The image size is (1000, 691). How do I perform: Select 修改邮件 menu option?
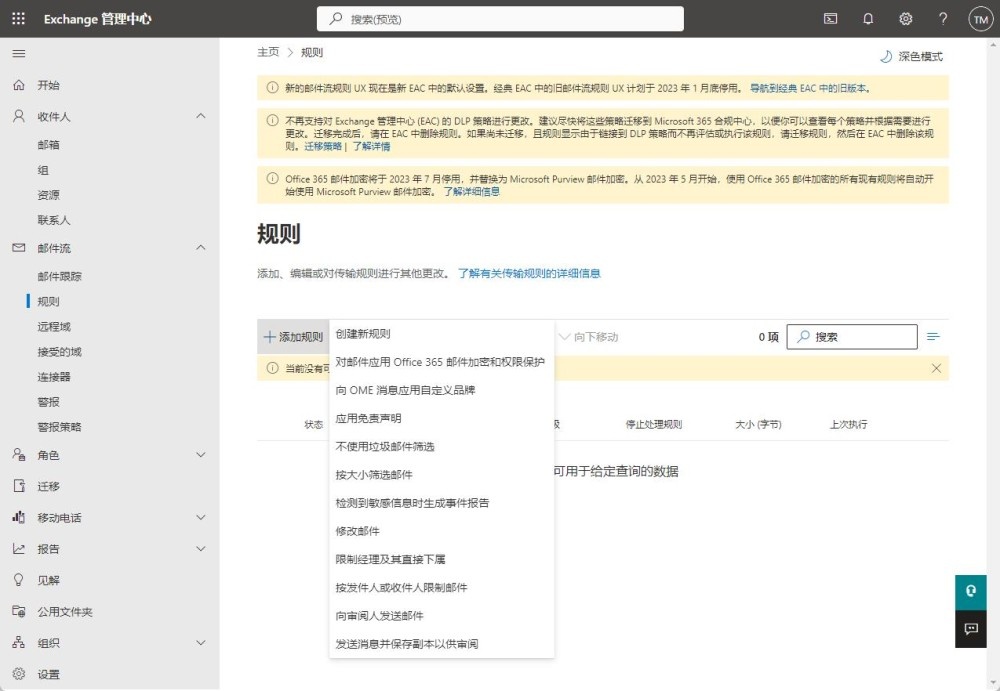(x=357, y=531)
